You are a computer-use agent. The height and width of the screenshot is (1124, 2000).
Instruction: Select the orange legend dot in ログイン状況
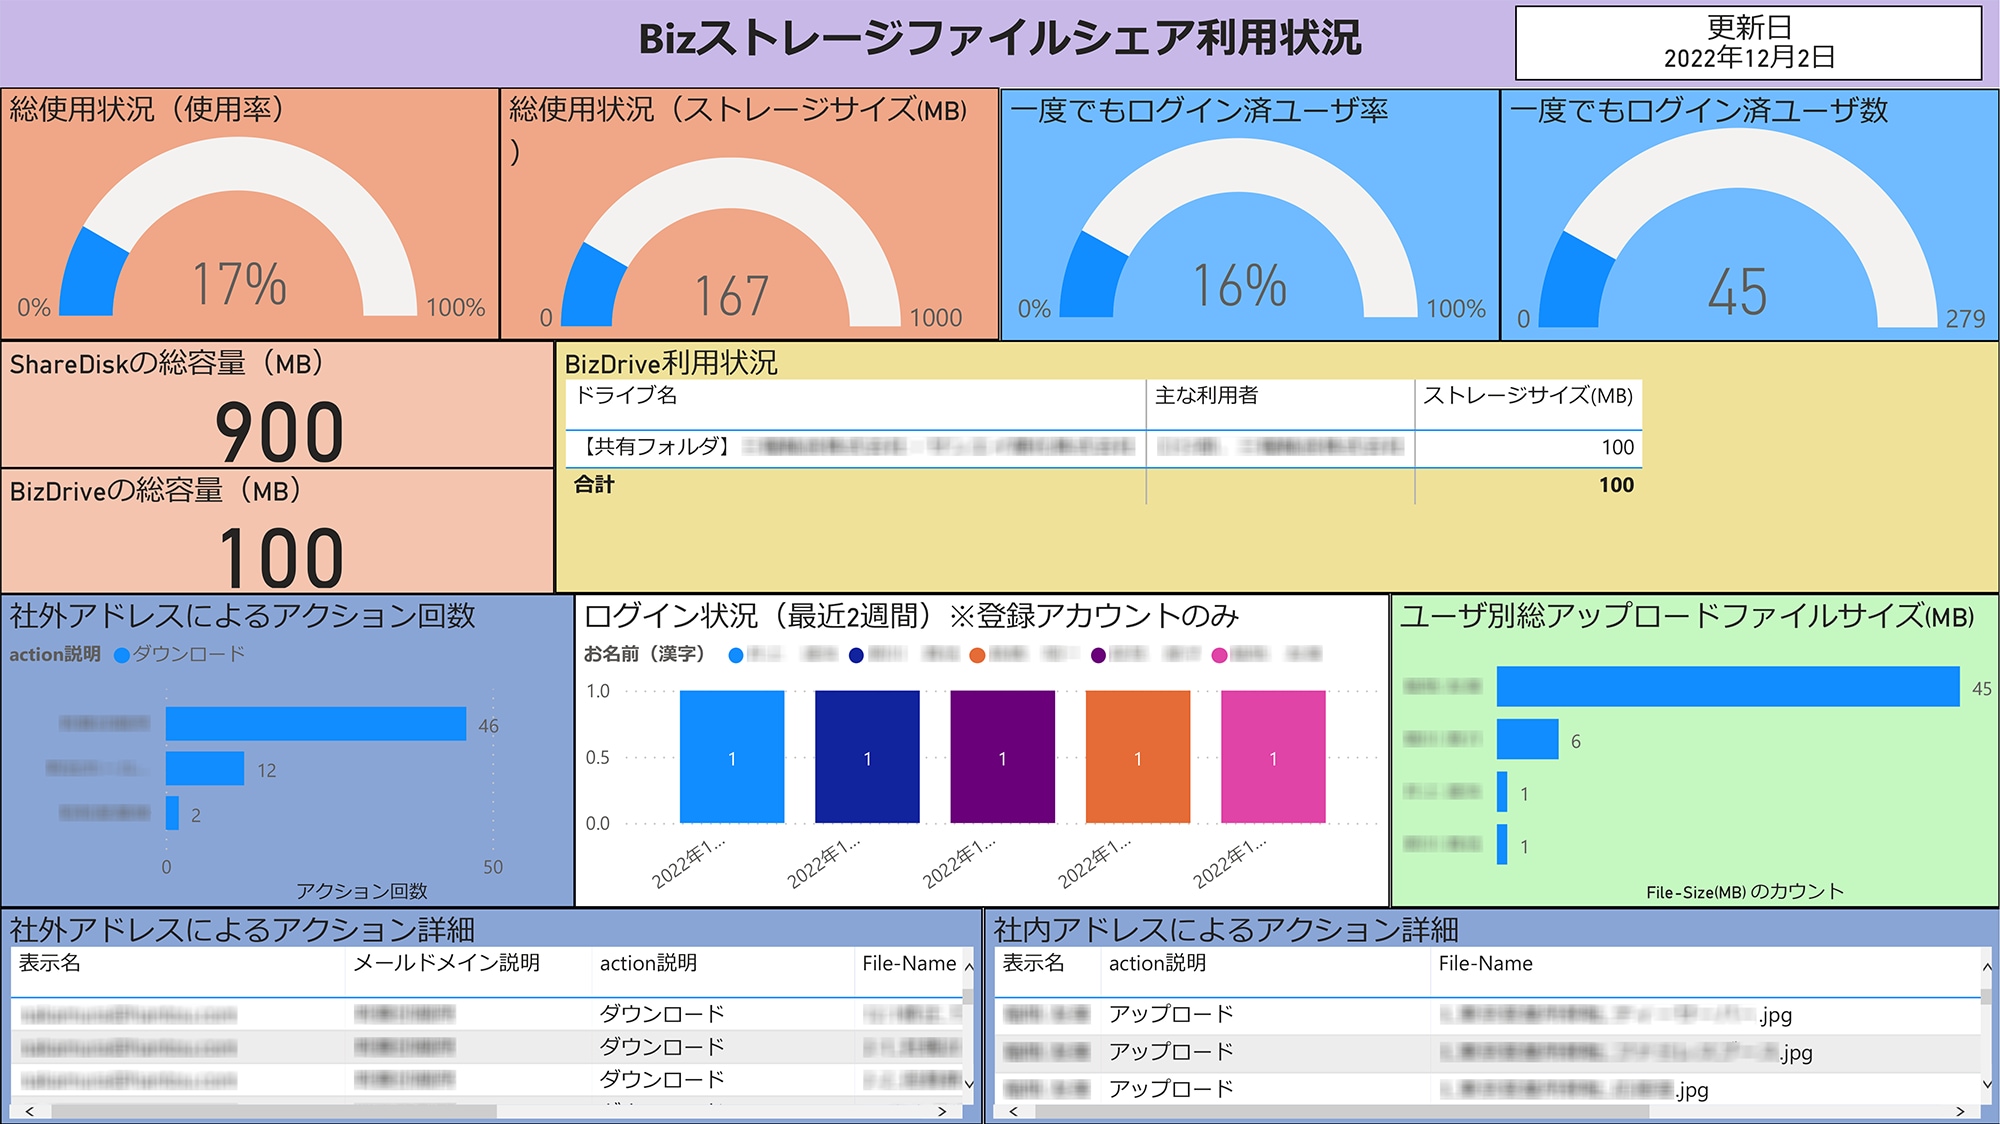(977, 655)
